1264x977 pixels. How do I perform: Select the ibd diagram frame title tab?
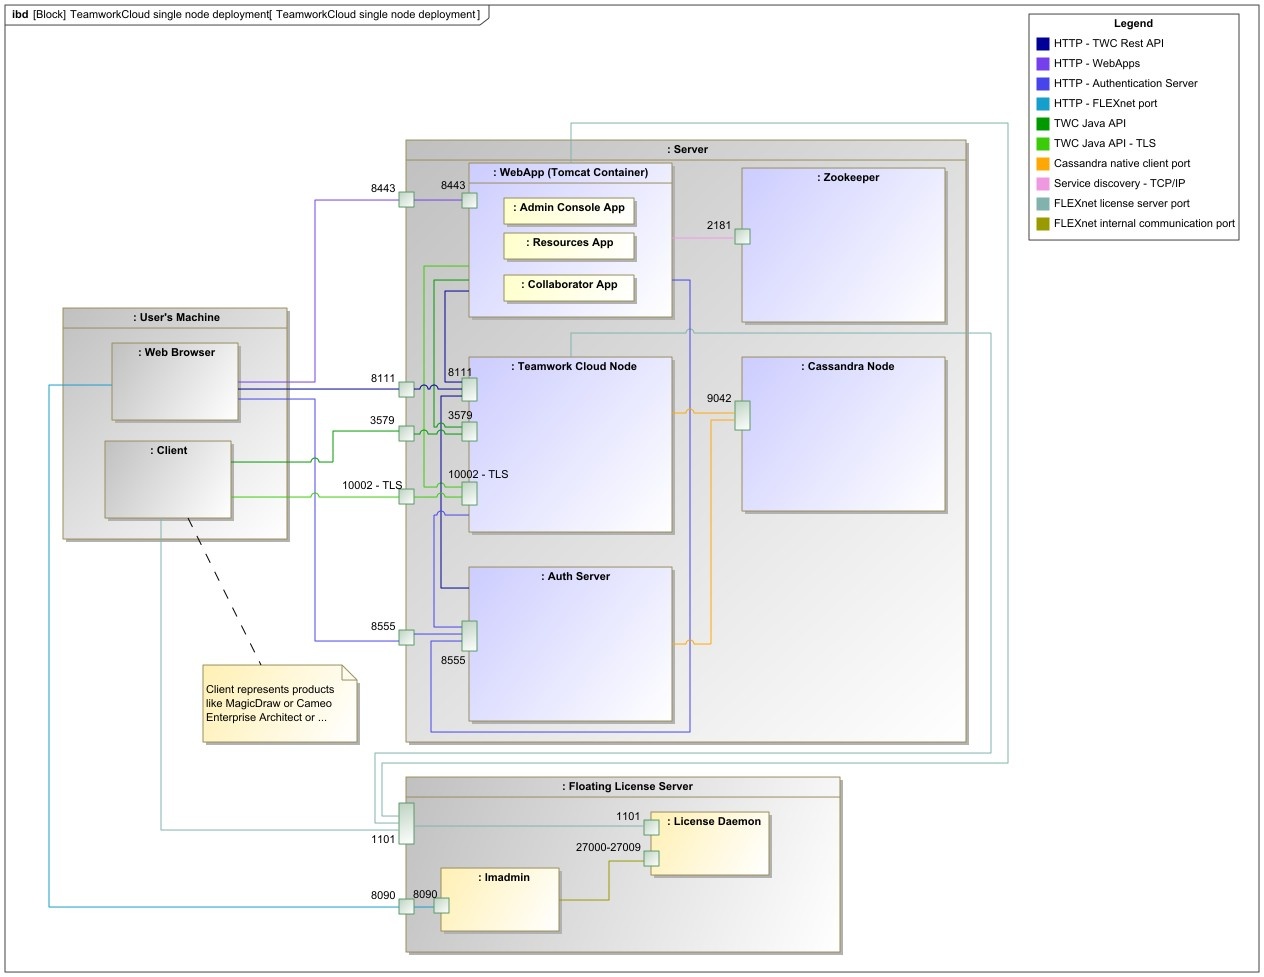coord(246,15)
